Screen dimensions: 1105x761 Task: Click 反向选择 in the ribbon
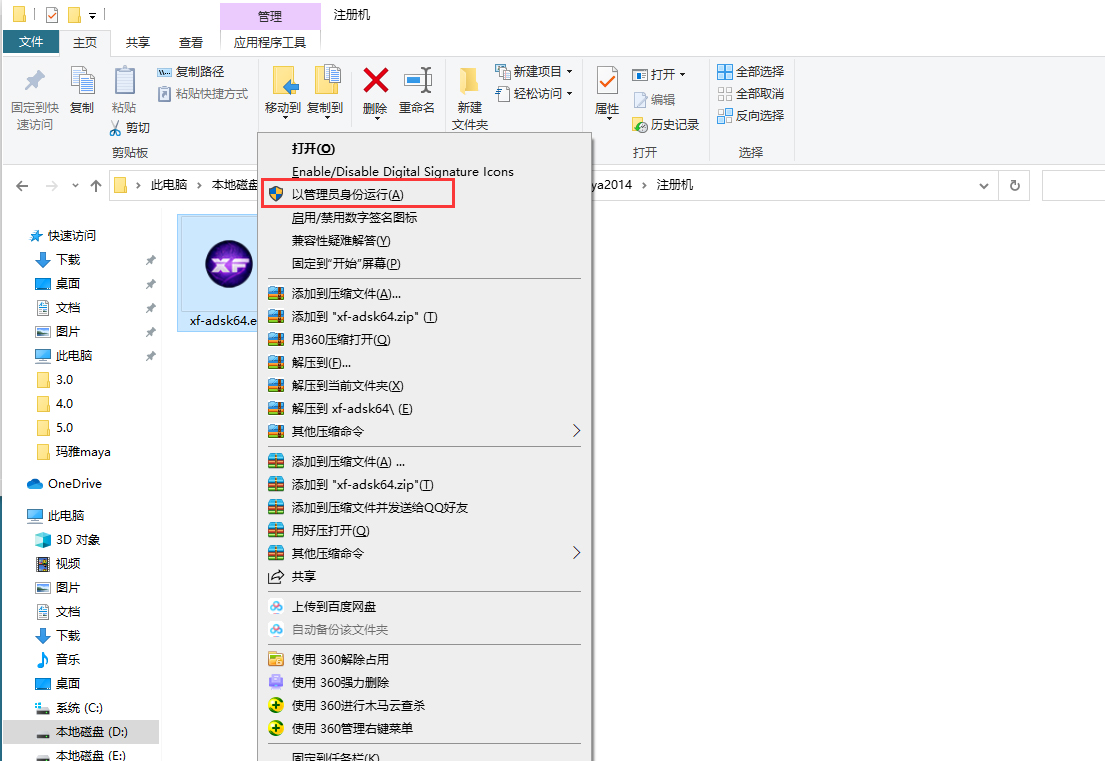coord(751,116)
